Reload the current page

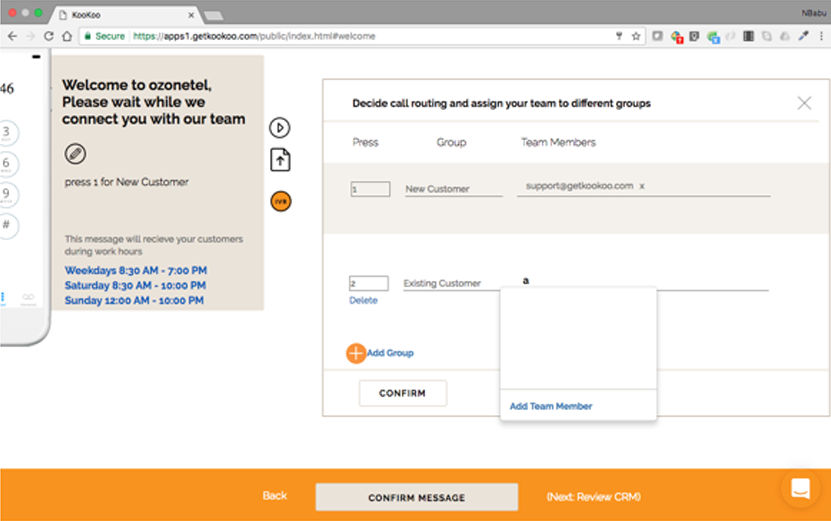tap(49, 36)
